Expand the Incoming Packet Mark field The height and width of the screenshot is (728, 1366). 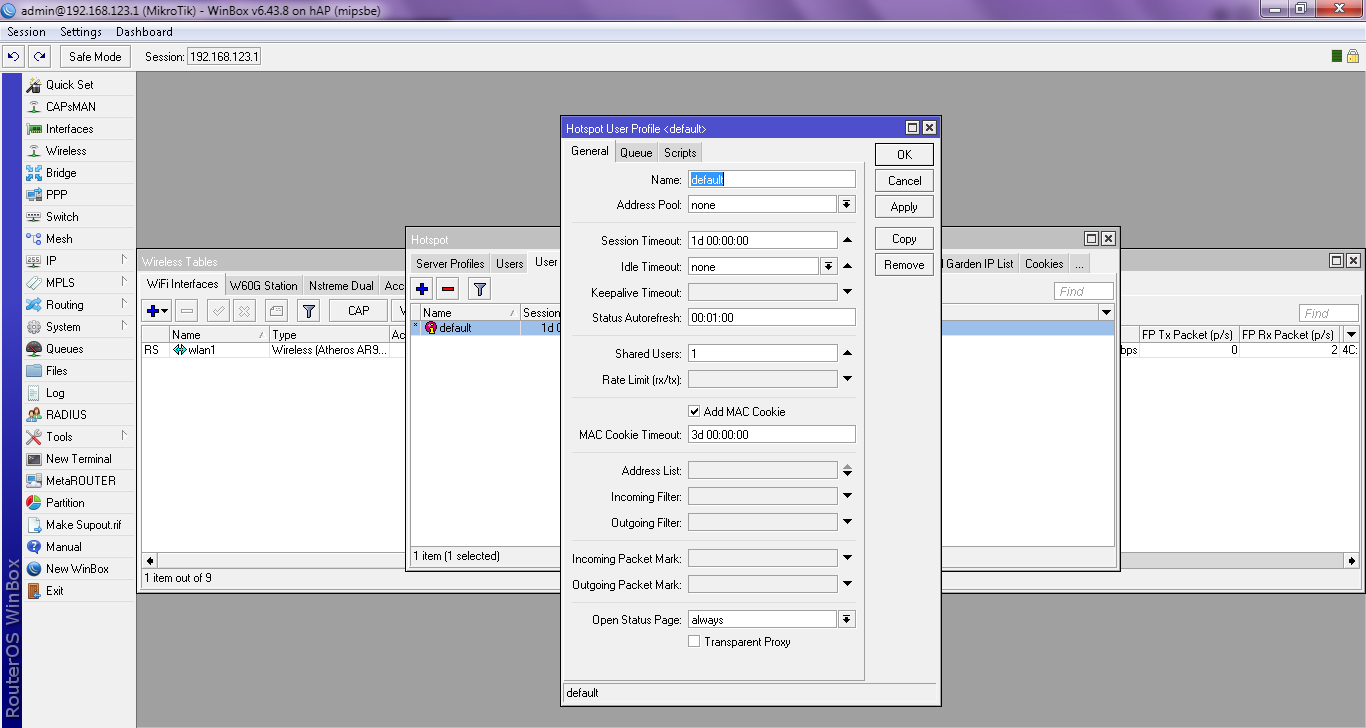click(847, 558)
